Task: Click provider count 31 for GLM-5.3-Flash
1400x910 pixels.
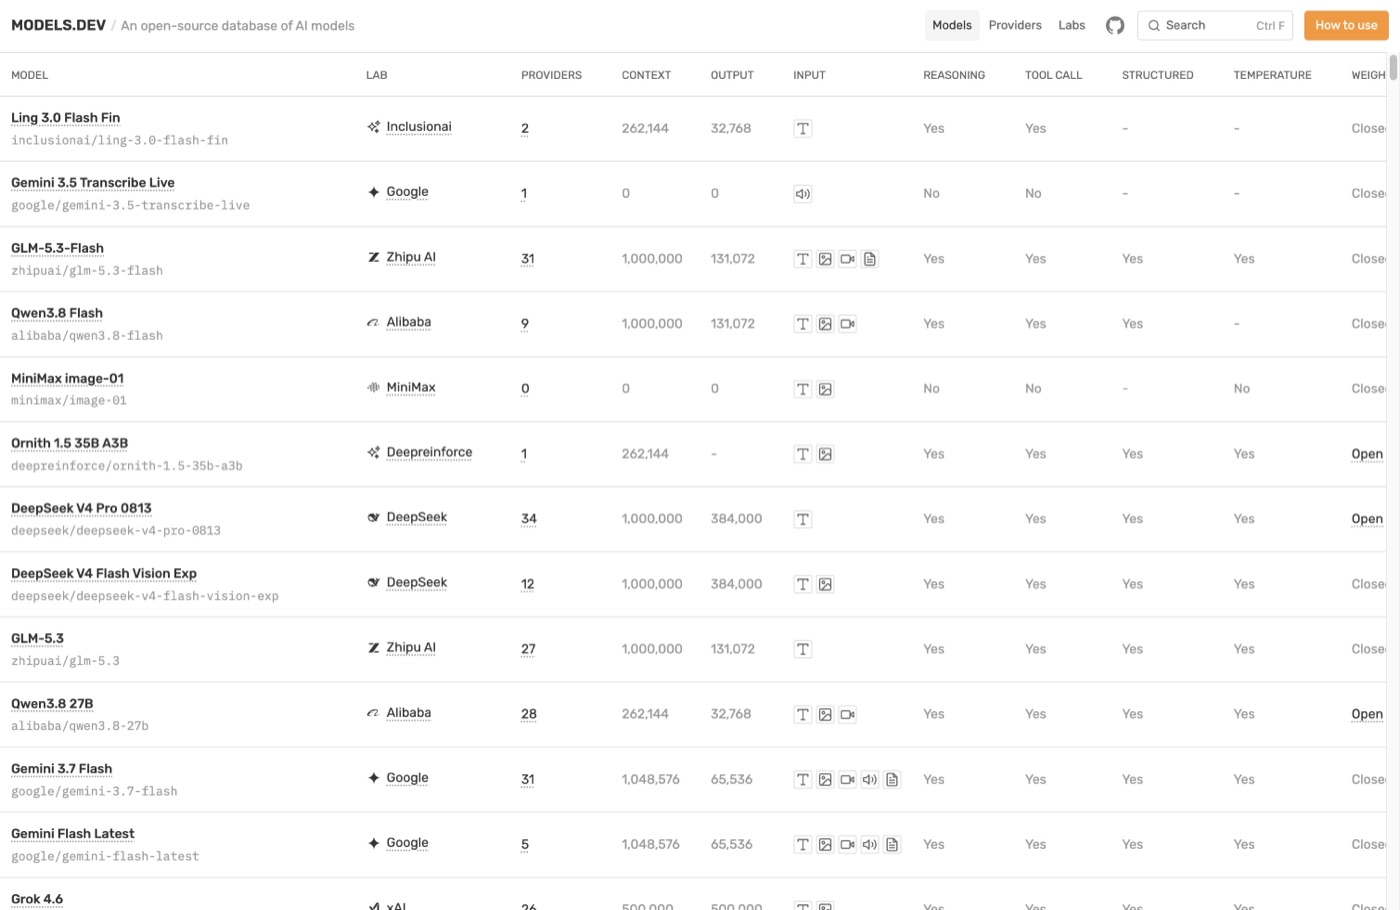Action: (x=528, y=258)
